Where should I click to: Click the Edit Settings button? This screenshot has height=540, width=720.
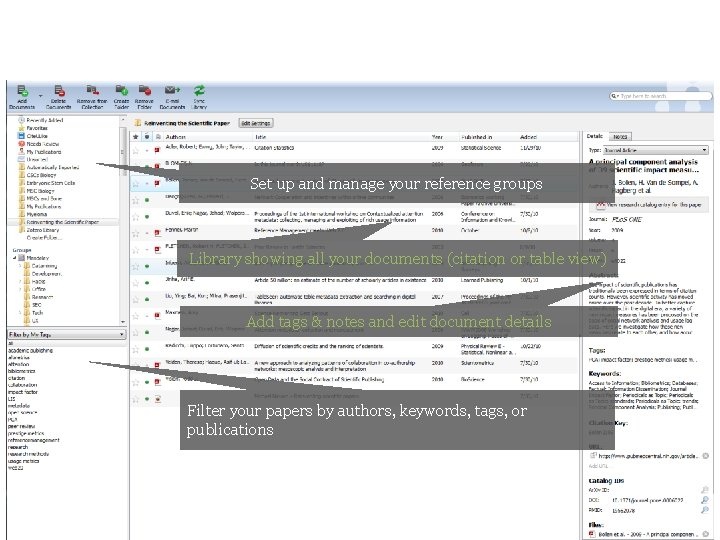pyautogui.click(x=256, y=123)
